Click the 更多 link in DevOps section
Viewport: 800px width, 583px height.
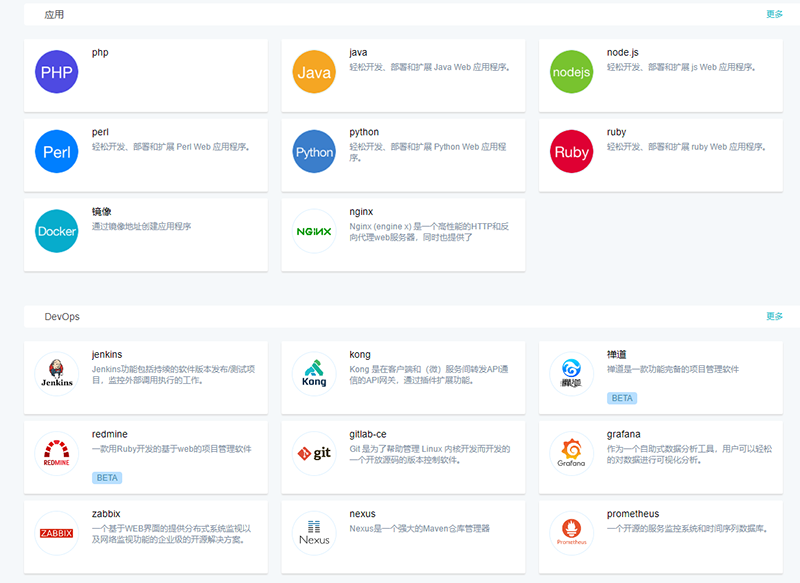pyautogui.click(x=774, y=316)
